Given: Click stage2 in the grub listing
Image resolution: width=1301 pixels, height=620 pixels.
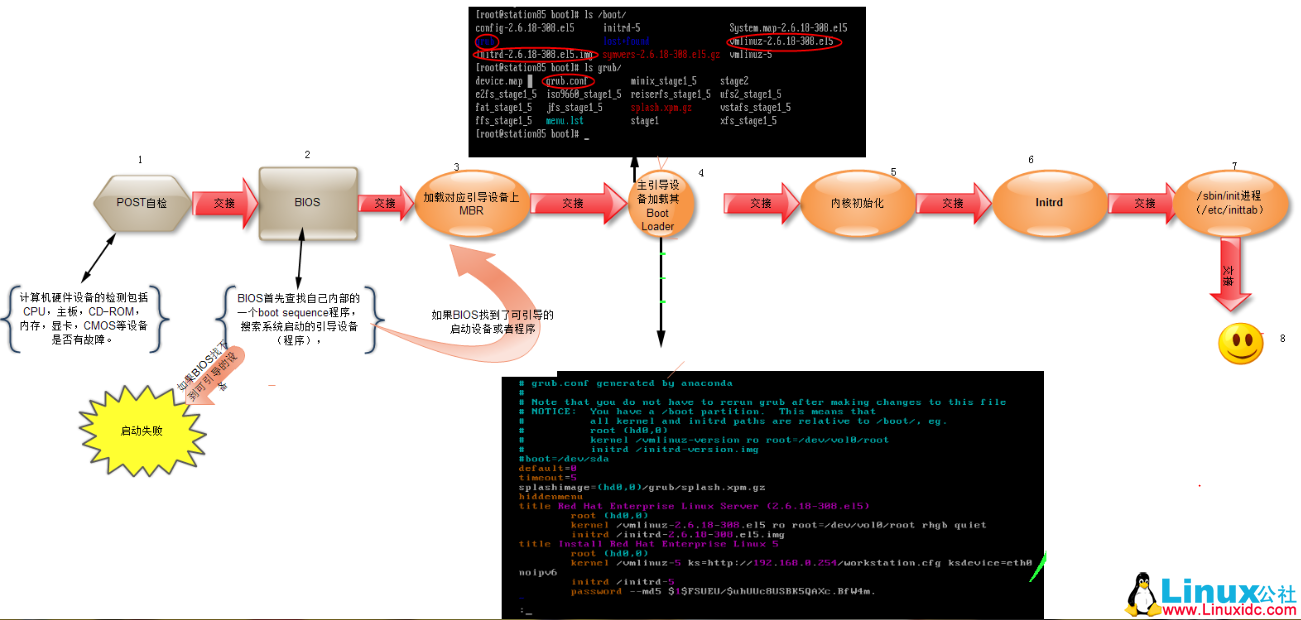Looking at the screenshot, I should [734, 81].
